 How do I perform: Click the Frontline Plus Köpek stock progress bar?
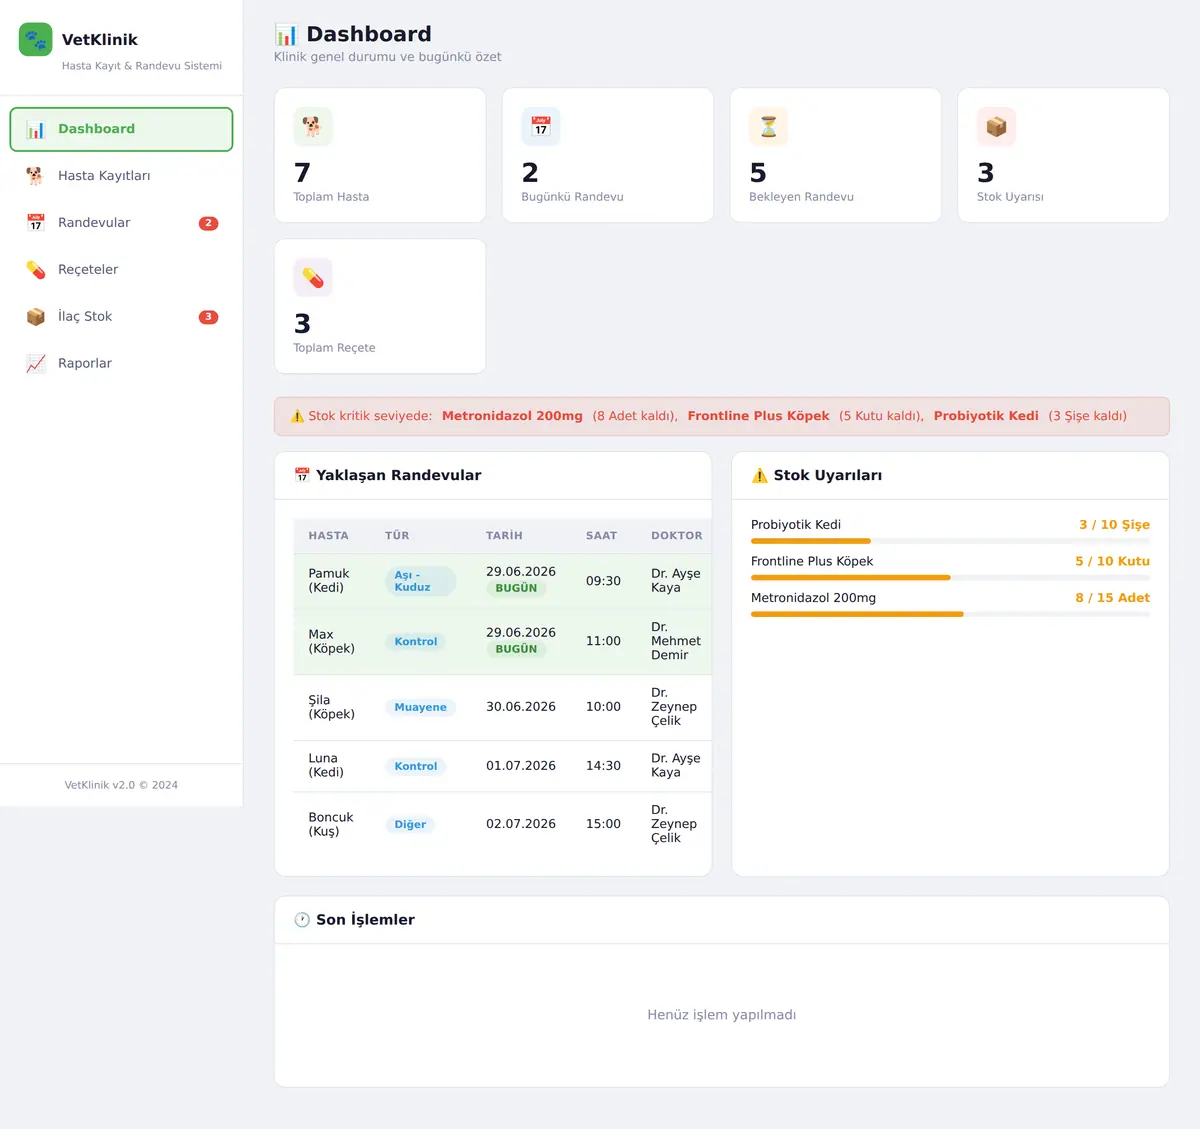pos(950,577)
